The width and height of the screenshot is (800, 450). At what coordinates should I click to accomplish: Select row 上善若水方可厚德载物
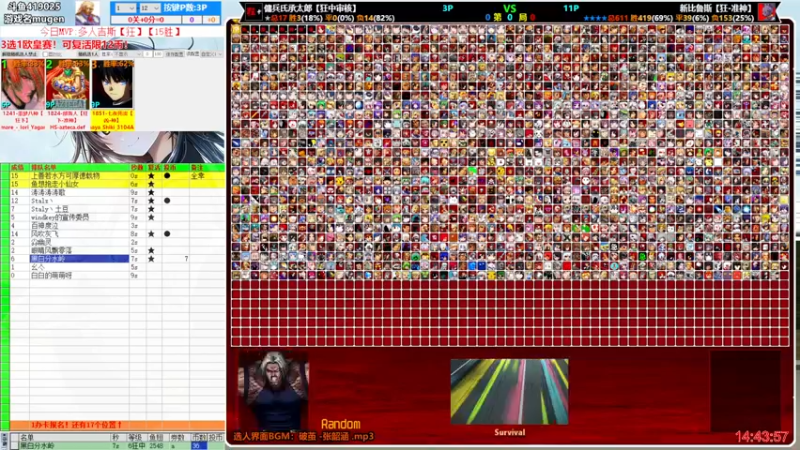pyautogui.click(x=117, y=176)
